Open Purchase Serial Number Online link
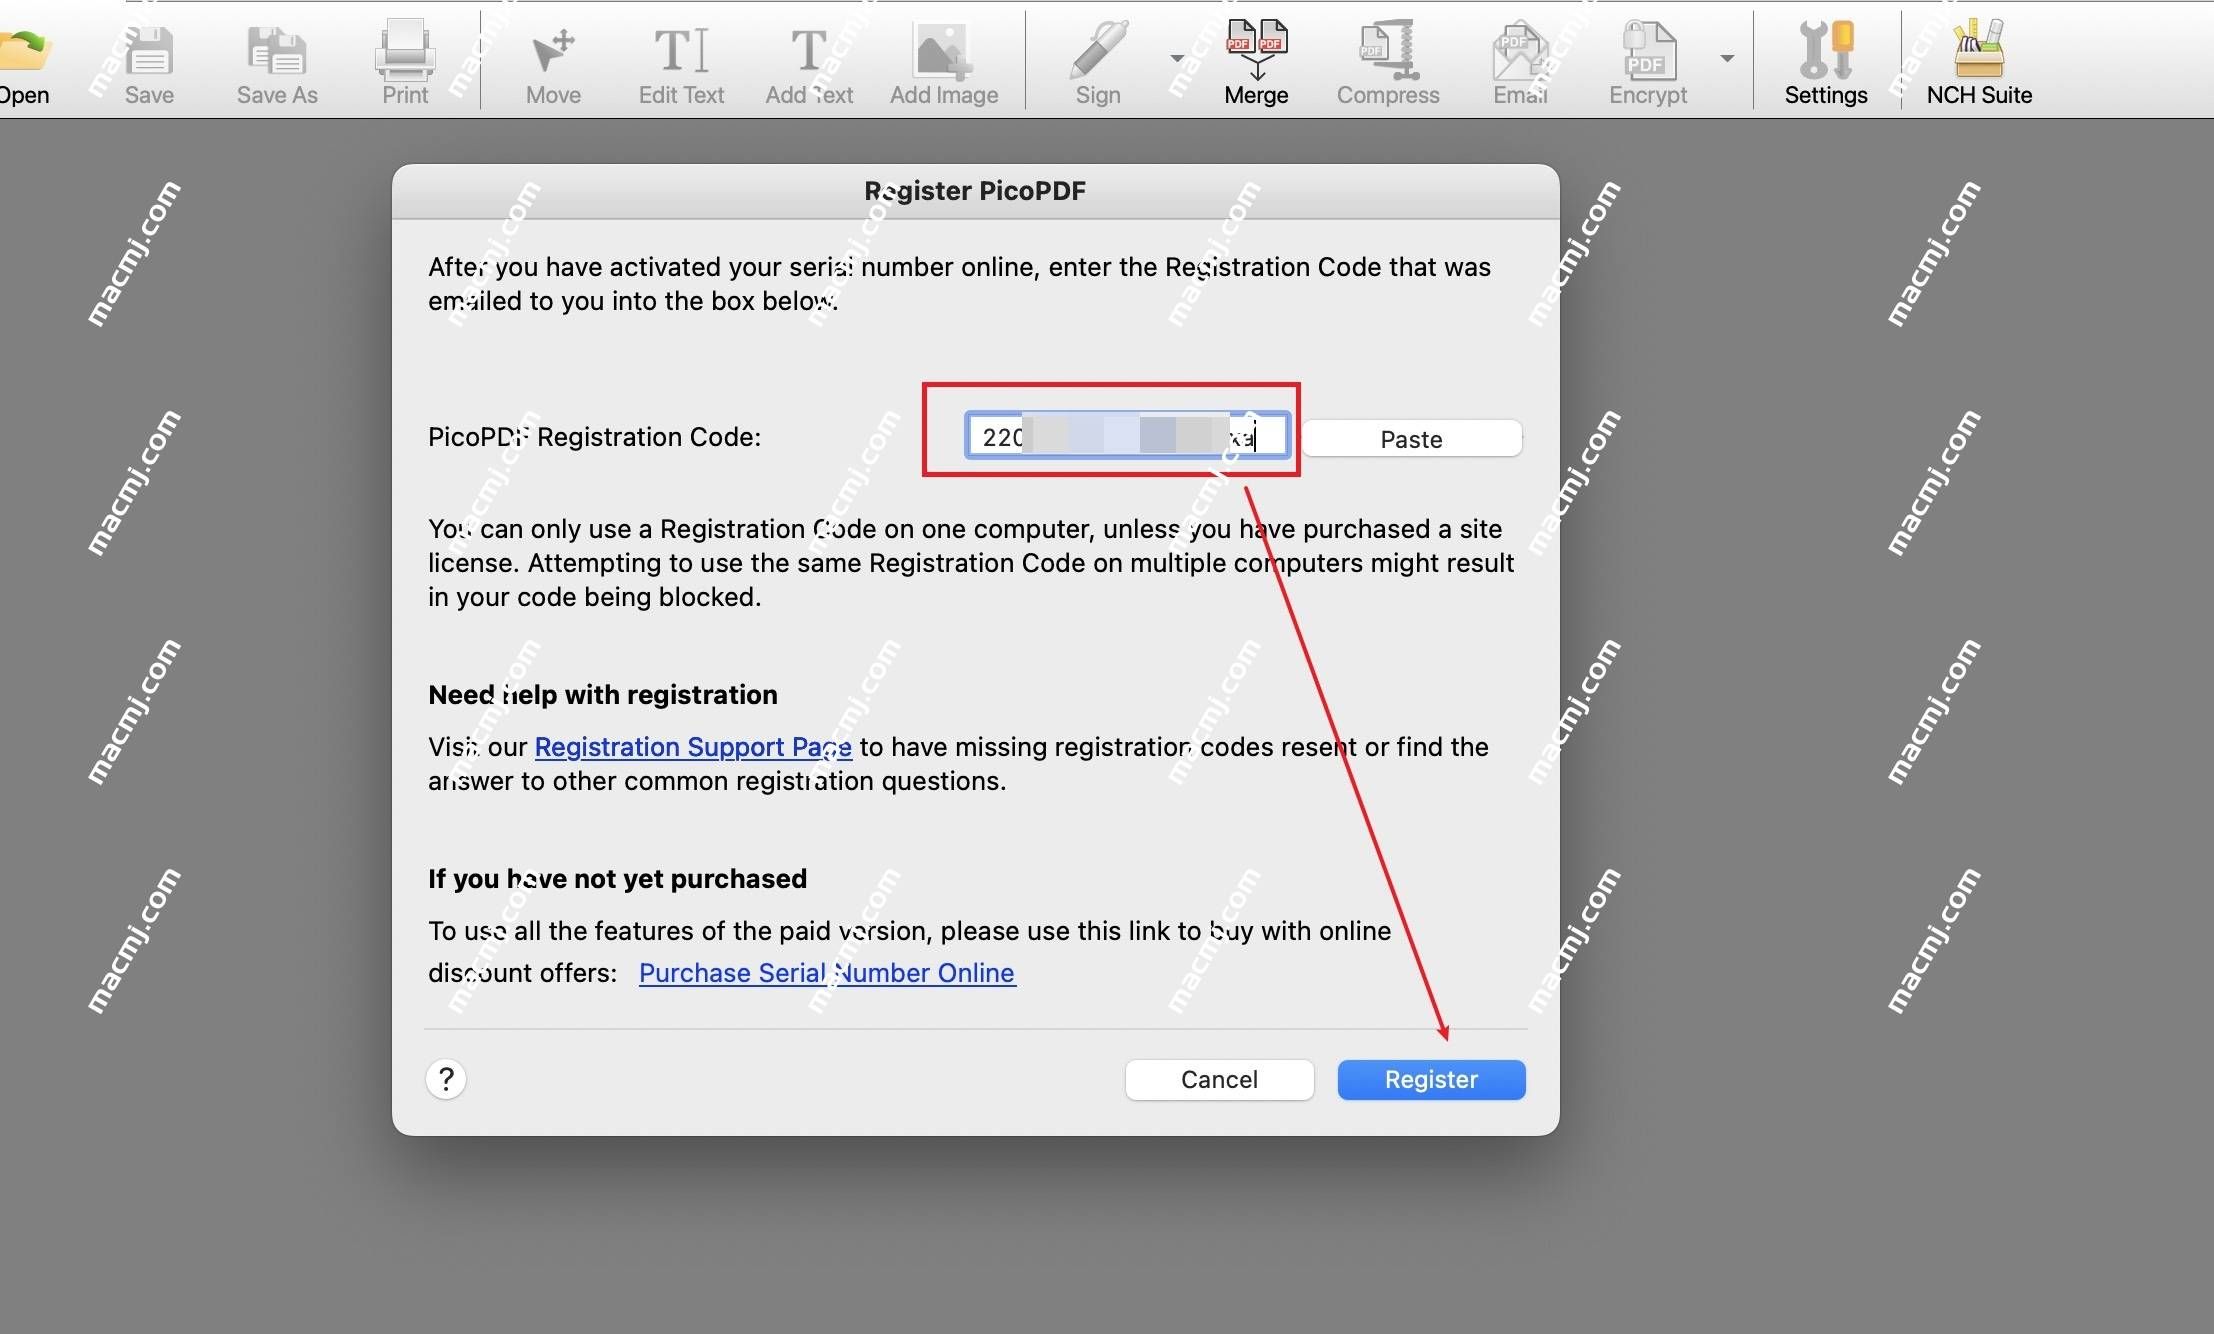 827,973
